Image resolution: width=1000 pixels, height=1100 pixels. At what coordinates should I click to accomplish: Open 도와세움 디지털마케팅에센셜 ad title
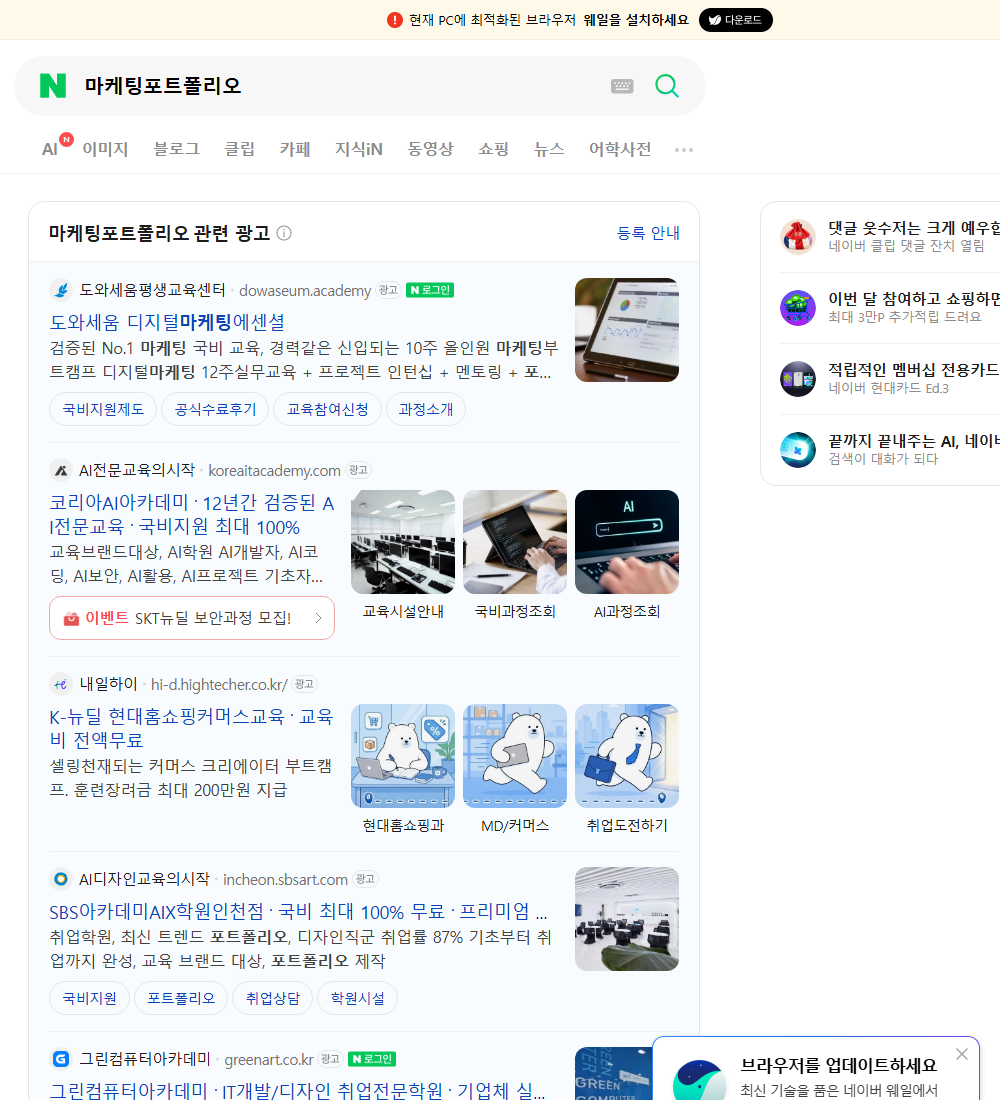click(x=167, y=322)
